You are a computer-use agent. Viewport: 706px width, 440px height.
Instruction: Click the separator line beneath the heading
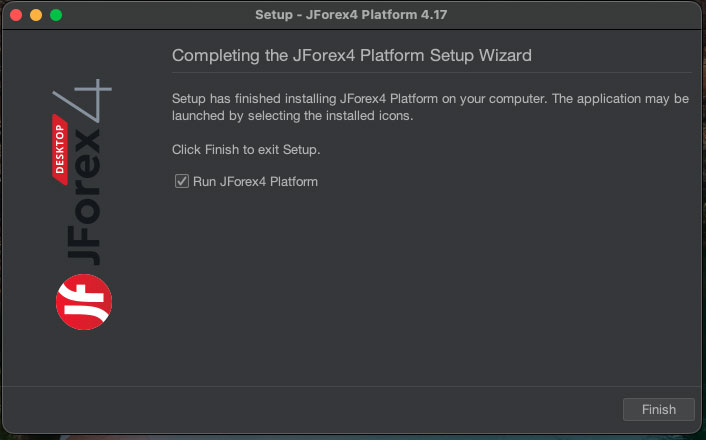click(x=430, y=72)
